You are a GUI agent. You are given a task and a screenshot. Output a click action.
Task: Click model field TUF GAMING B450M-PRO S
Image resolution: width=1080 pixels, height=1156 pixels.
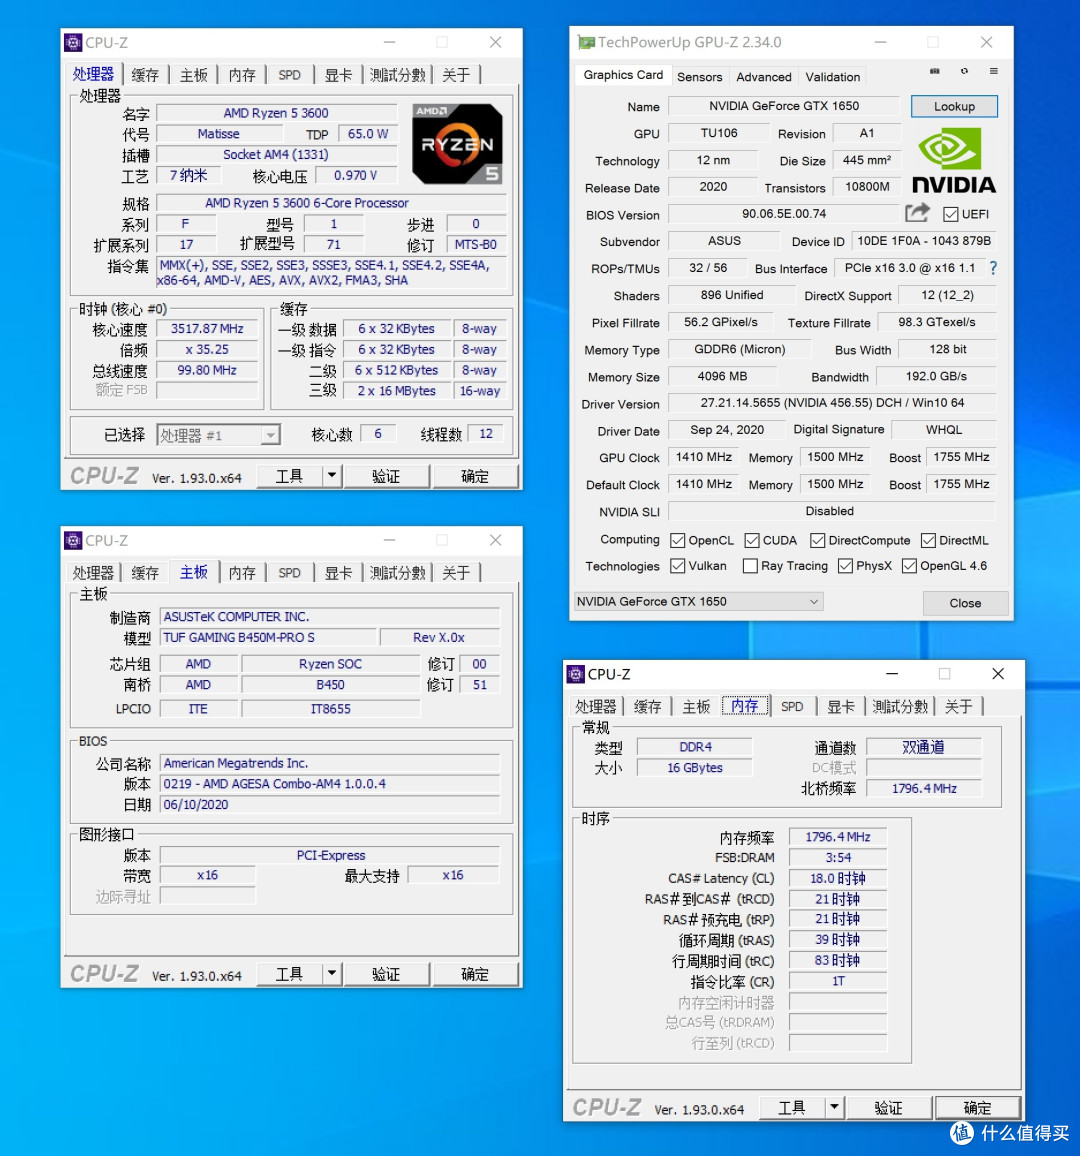click(268, 637)
